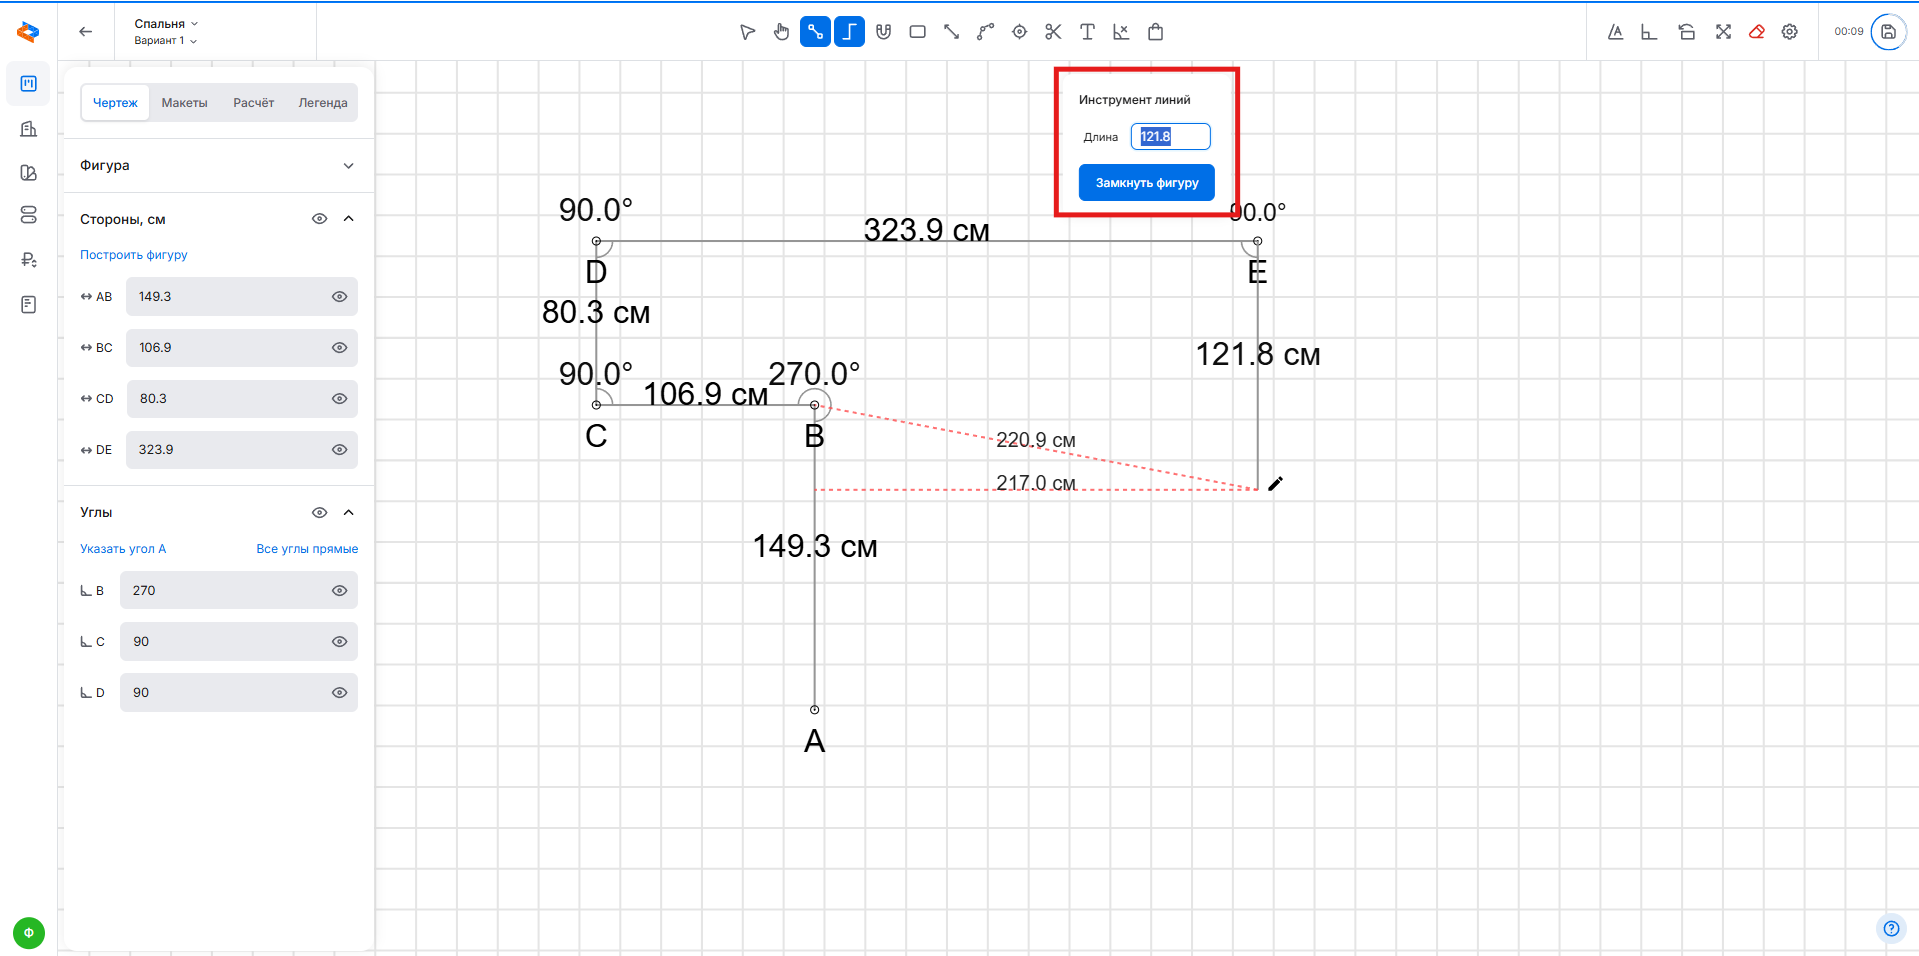The width and height of the screenshot is (1919, 956).
Task: Switch to the Расчёт tab
Action: (x=253, y=103)
